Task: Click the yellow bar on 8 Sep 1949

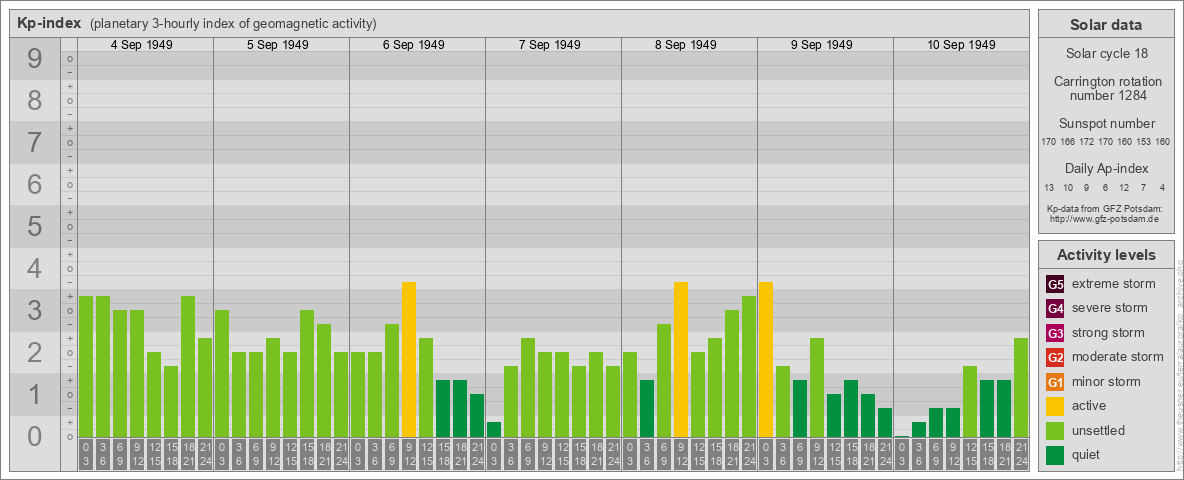Action: [x=680, y=359]
